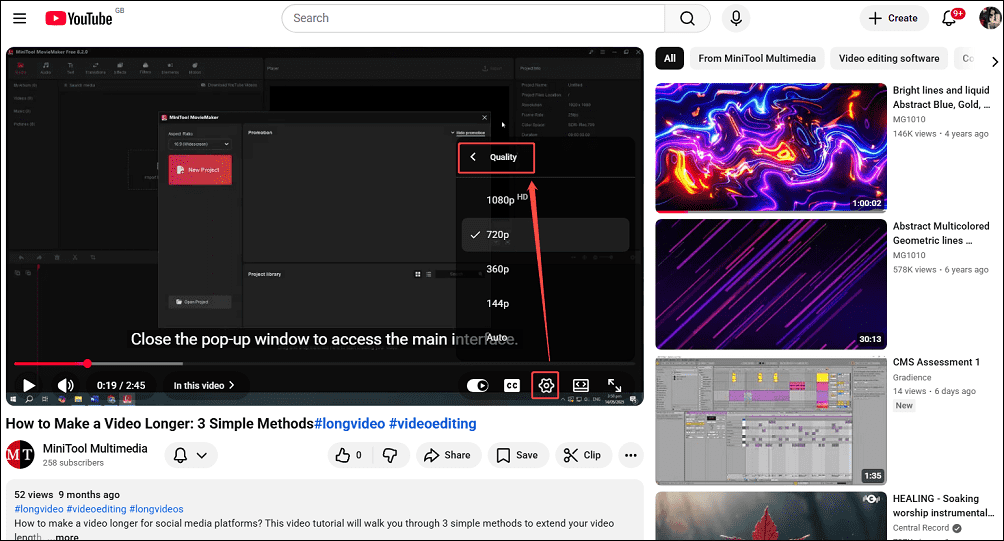Choose 144p quality
This screenshot has width=1004, height=541.
(x=545, y=303)
